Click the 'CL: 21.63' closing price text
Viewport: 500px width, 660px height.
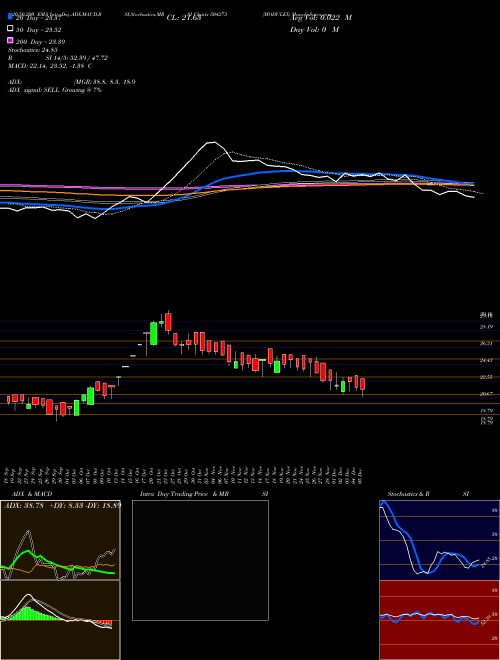point(184,18)
